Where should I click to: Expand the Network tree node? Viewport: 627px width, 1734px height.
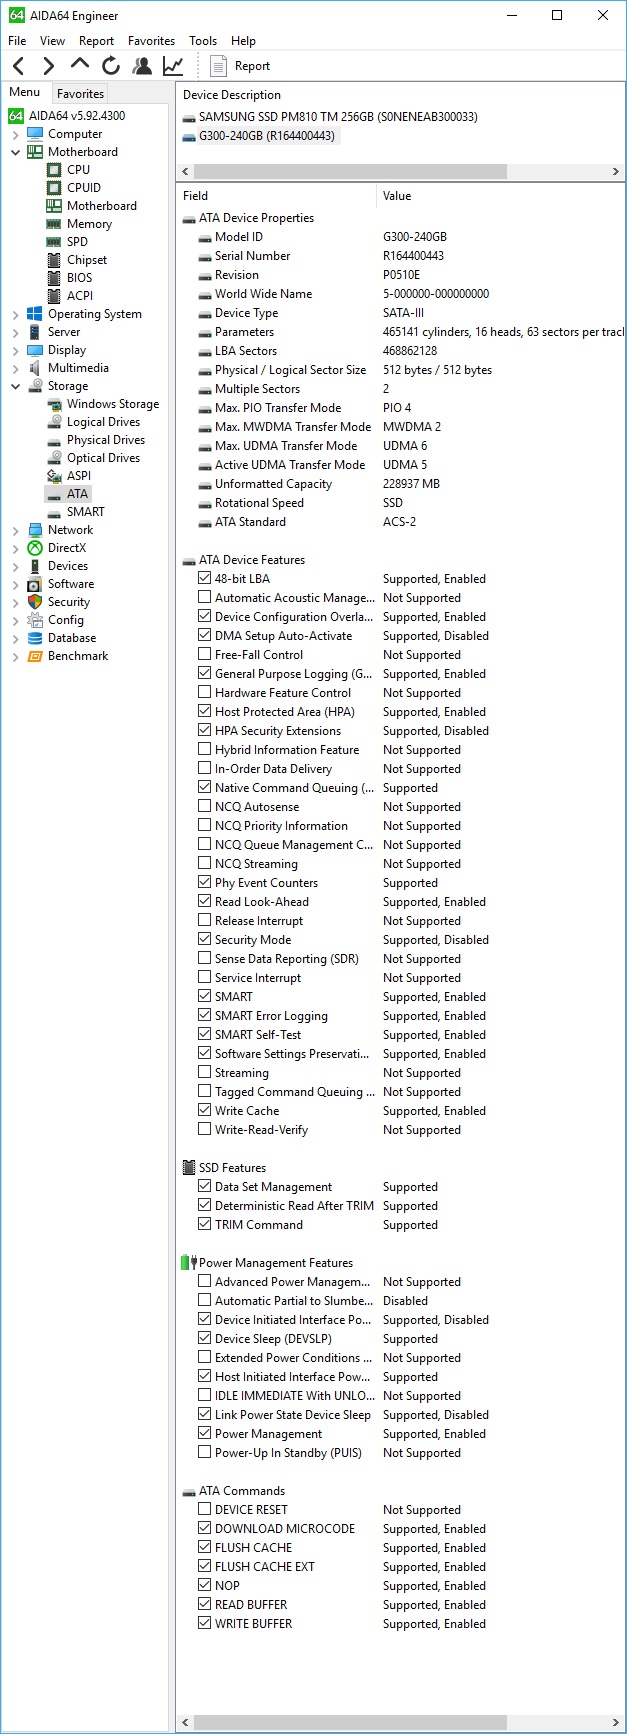pyautogui.click(x=15, y=530)
